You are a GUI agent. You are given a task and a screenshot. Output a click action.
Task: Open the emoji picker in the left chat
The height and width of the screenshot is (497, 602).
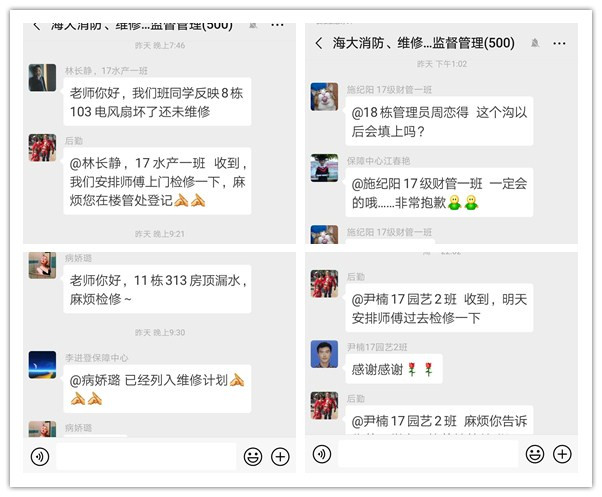point(253,457)
